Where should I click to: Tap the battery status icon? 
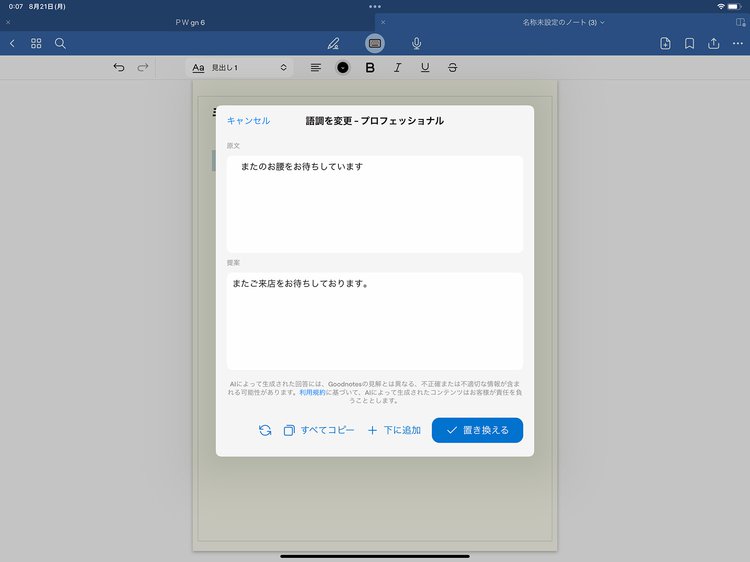(735, 7)
